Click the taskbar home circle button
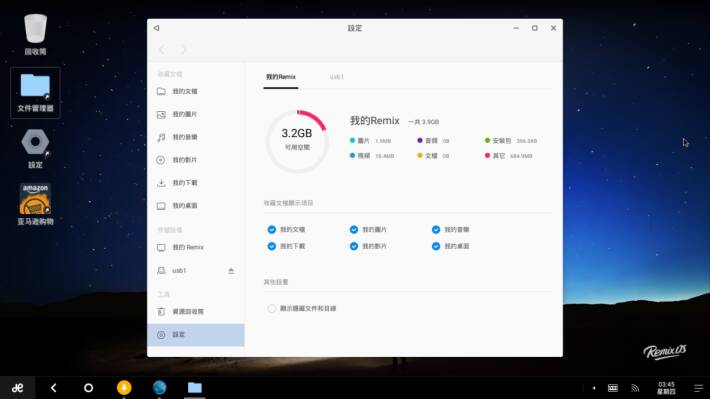 point(89,388)
